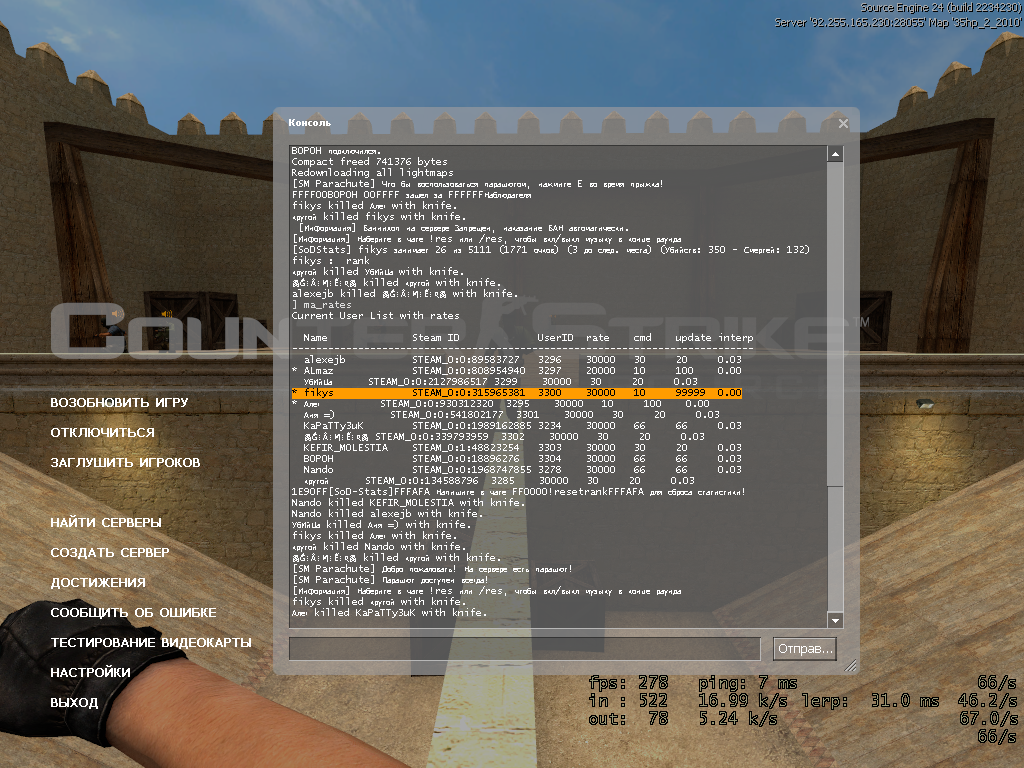Click Steam ID STEAM_0:0:89583727
This screenshot has width=1024, height=768.
466,359
